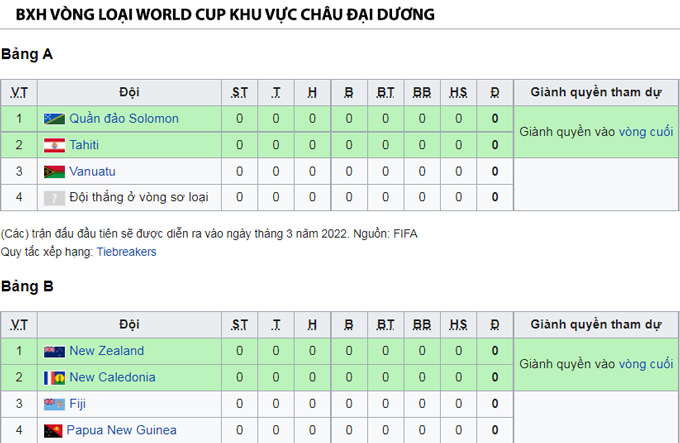Click the ST column header in Bảng A
The width and height of the screenshot is (680, 443).
(239, 92)
